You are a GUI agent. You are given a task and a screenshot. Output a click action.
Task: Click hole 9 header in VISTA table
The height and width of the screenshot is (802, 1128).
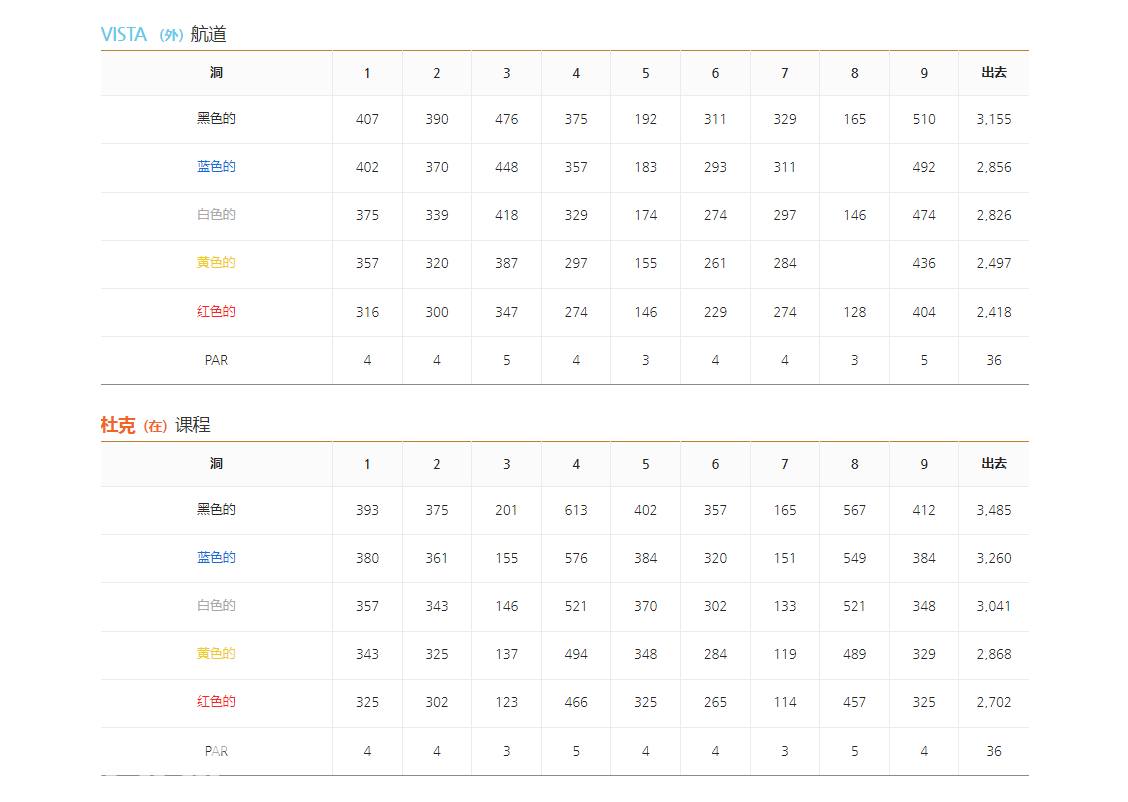pos(924,73)
